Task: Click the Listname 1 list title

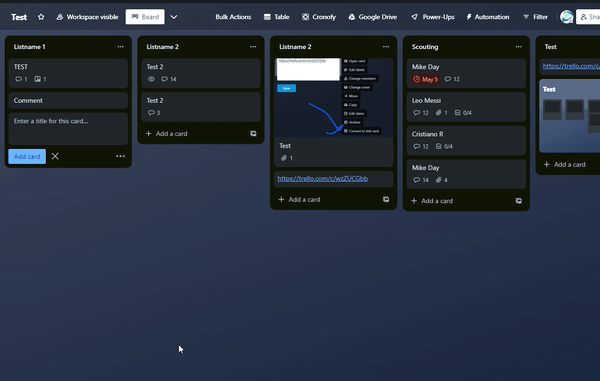Action: (29, 47)
